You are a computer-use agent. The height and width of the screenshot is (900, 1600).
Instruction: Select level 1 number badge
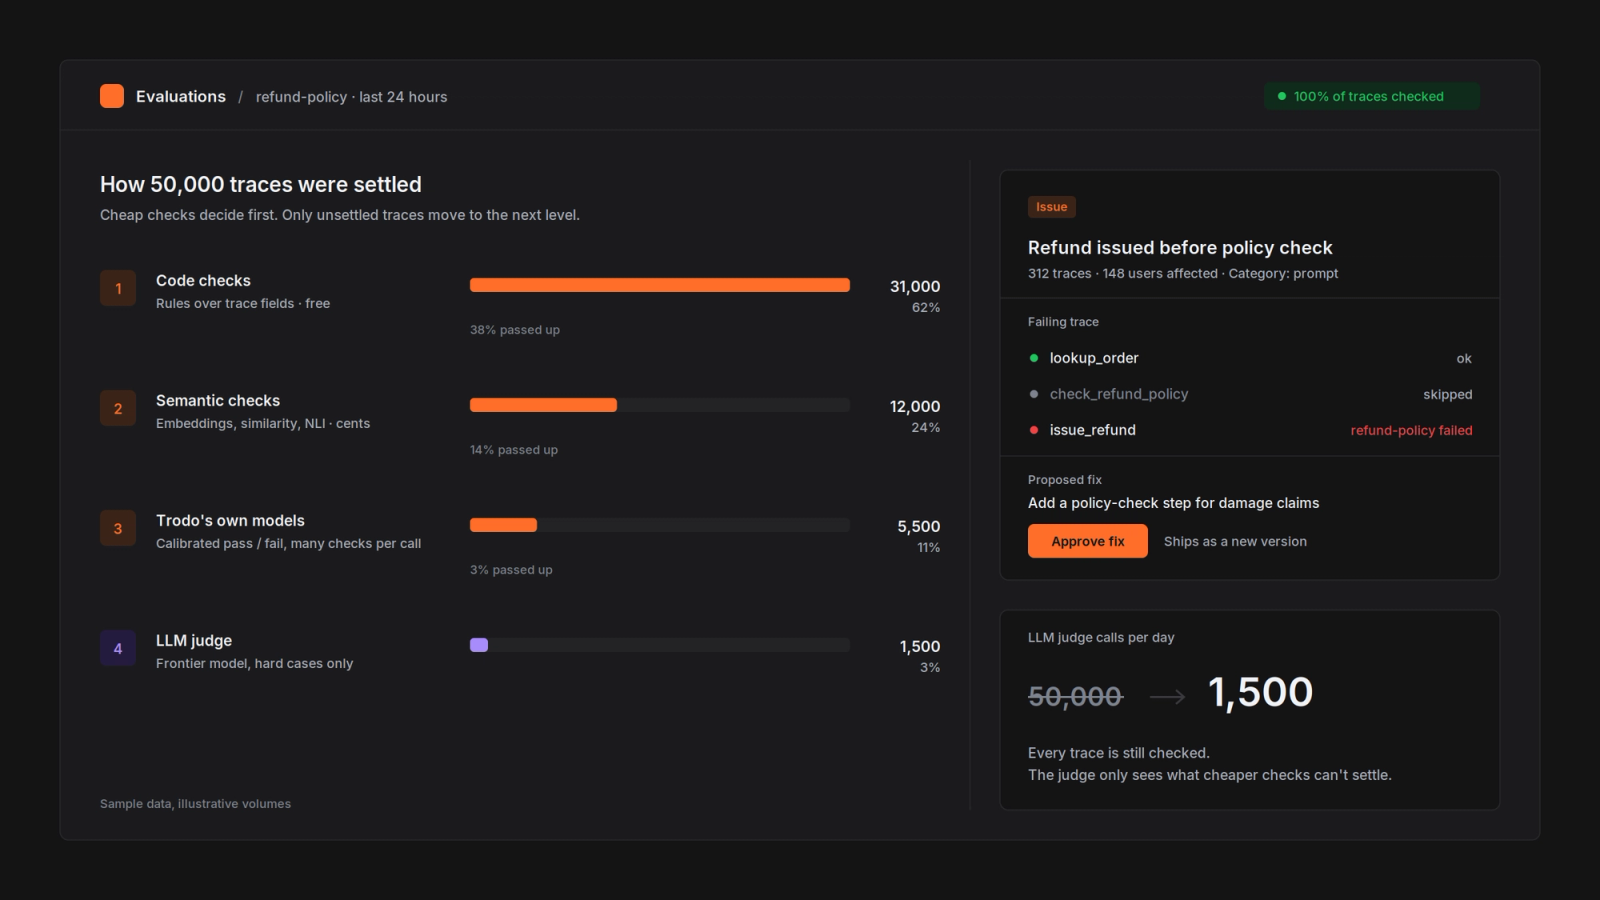(118, 288)
